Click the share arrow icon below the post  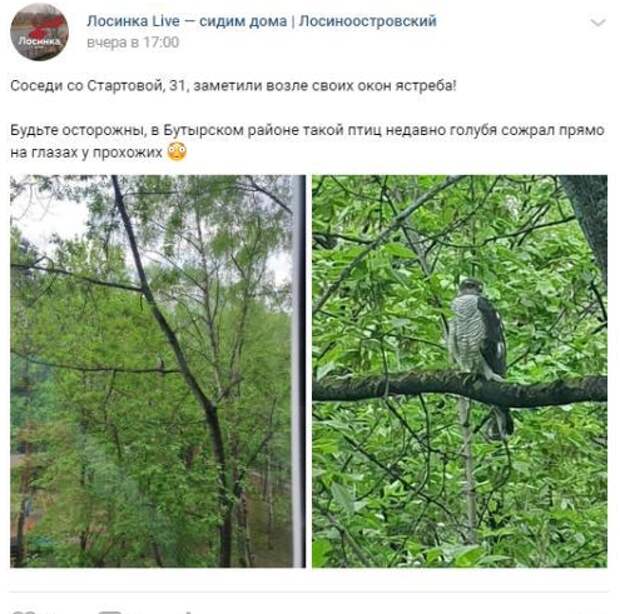click(x=189, y=611)
